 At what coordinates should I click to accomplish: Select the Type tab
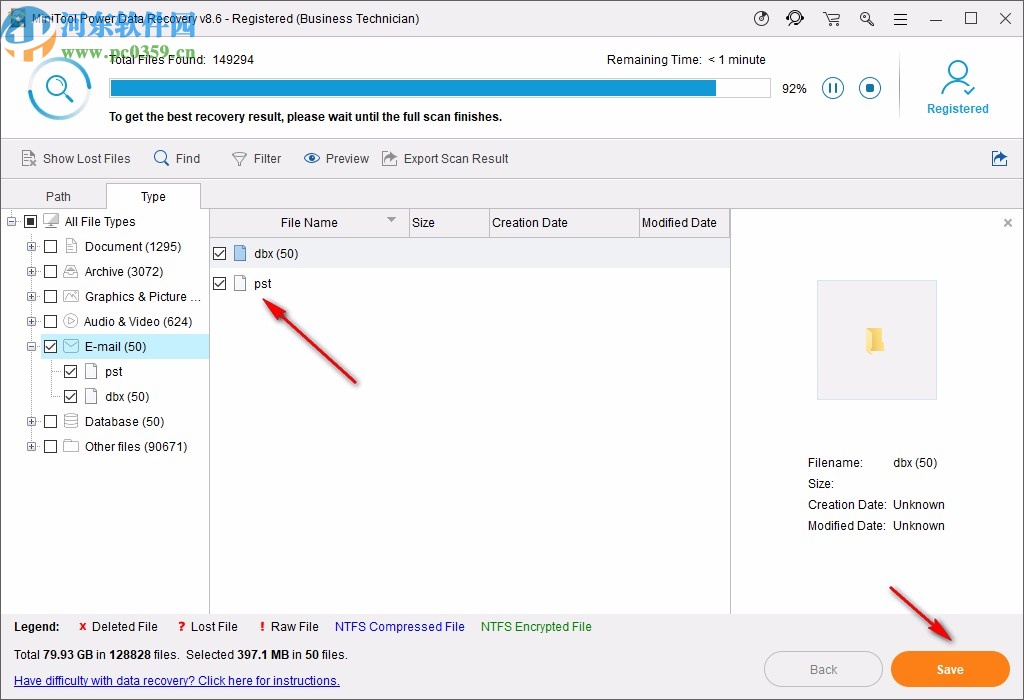tap(153, 197)
